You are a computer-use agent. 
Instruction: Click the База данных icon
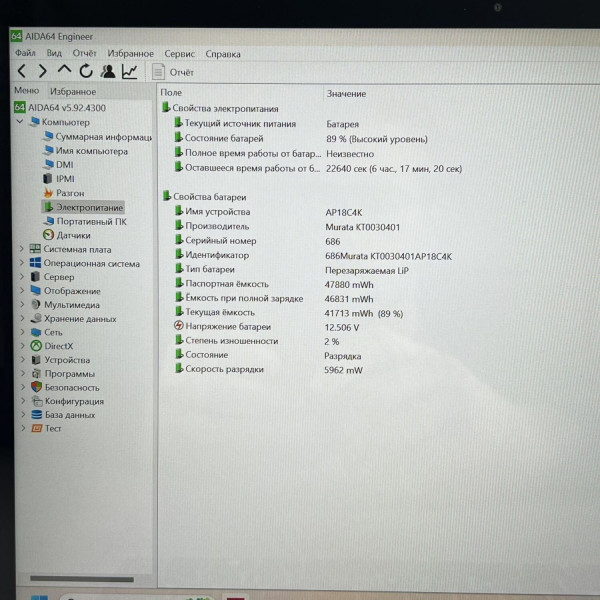click(37, 415)
